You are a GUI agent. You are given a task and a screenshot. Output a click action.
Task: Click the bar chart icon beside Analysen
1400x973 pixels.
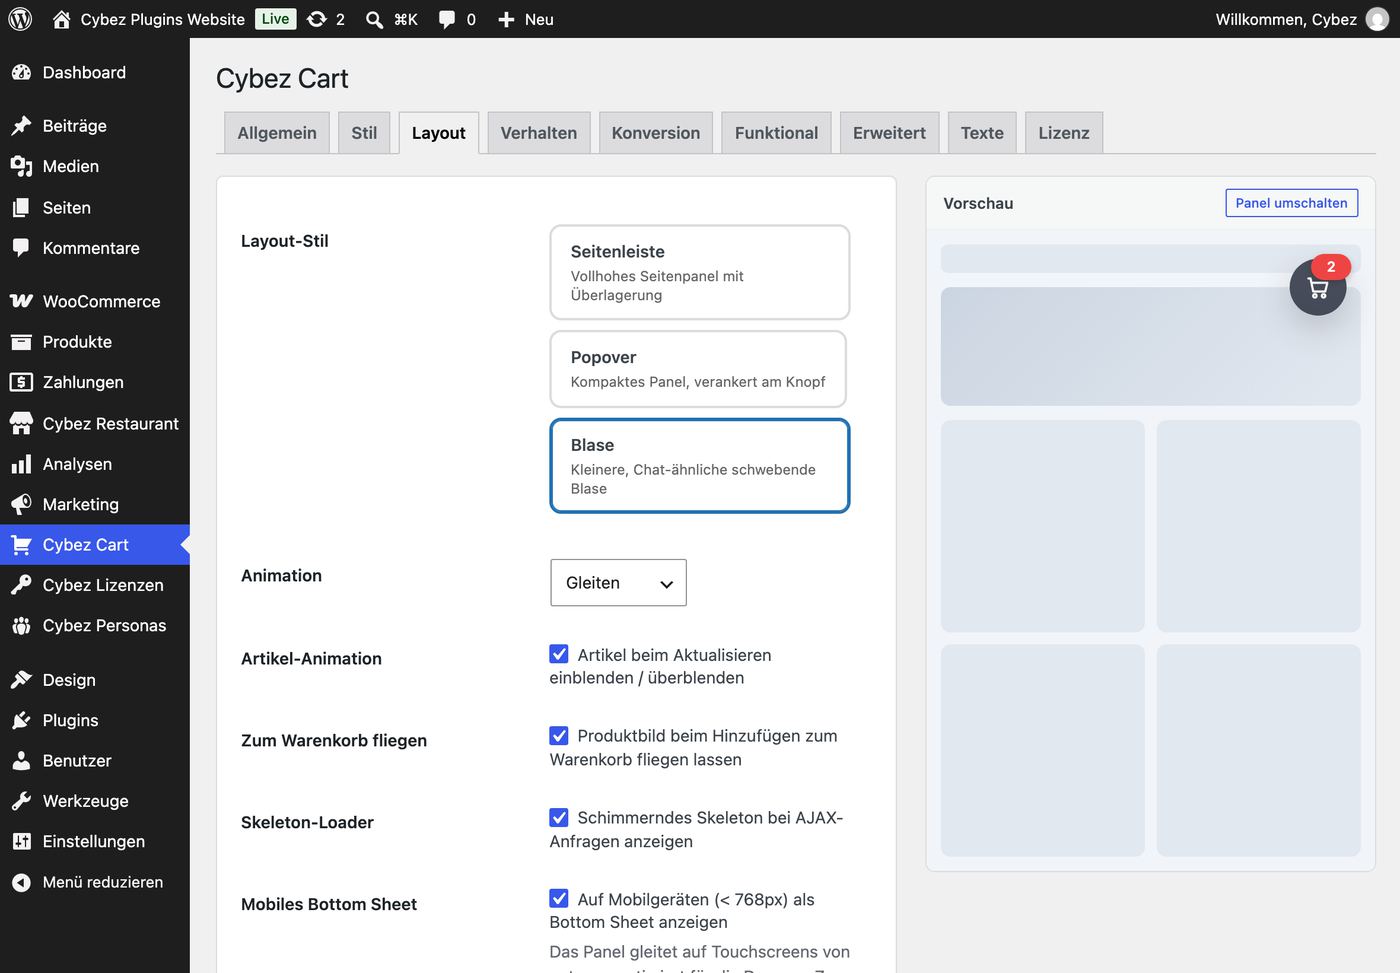click(x=21, y=464)
